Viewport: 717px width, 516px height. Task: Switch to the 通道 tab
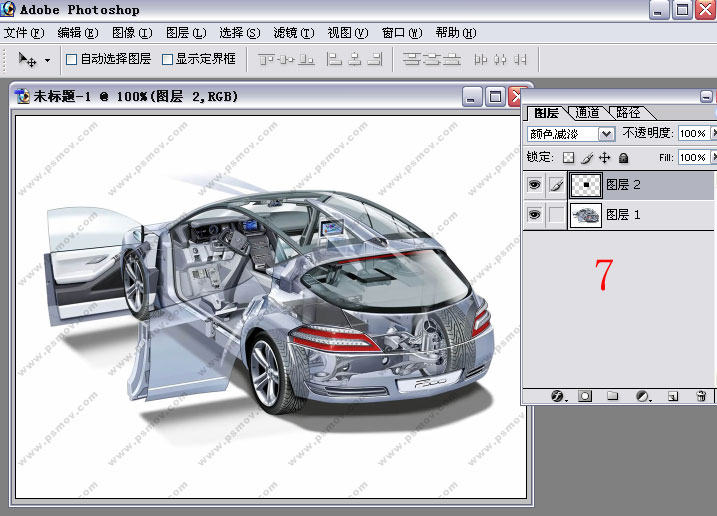(587, 113)
